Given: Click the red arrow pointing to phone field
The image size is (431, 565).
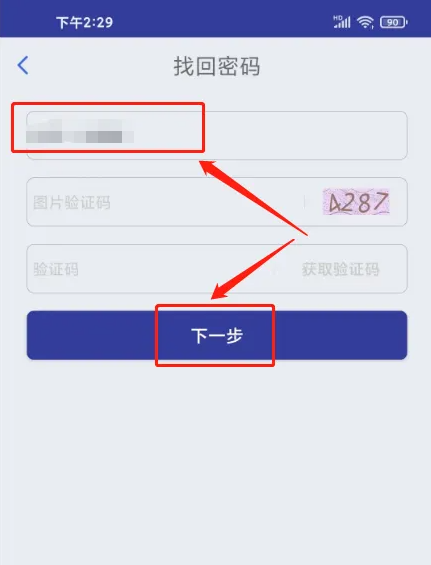Looking at the screenshot, I should click(x=253, y=198).
